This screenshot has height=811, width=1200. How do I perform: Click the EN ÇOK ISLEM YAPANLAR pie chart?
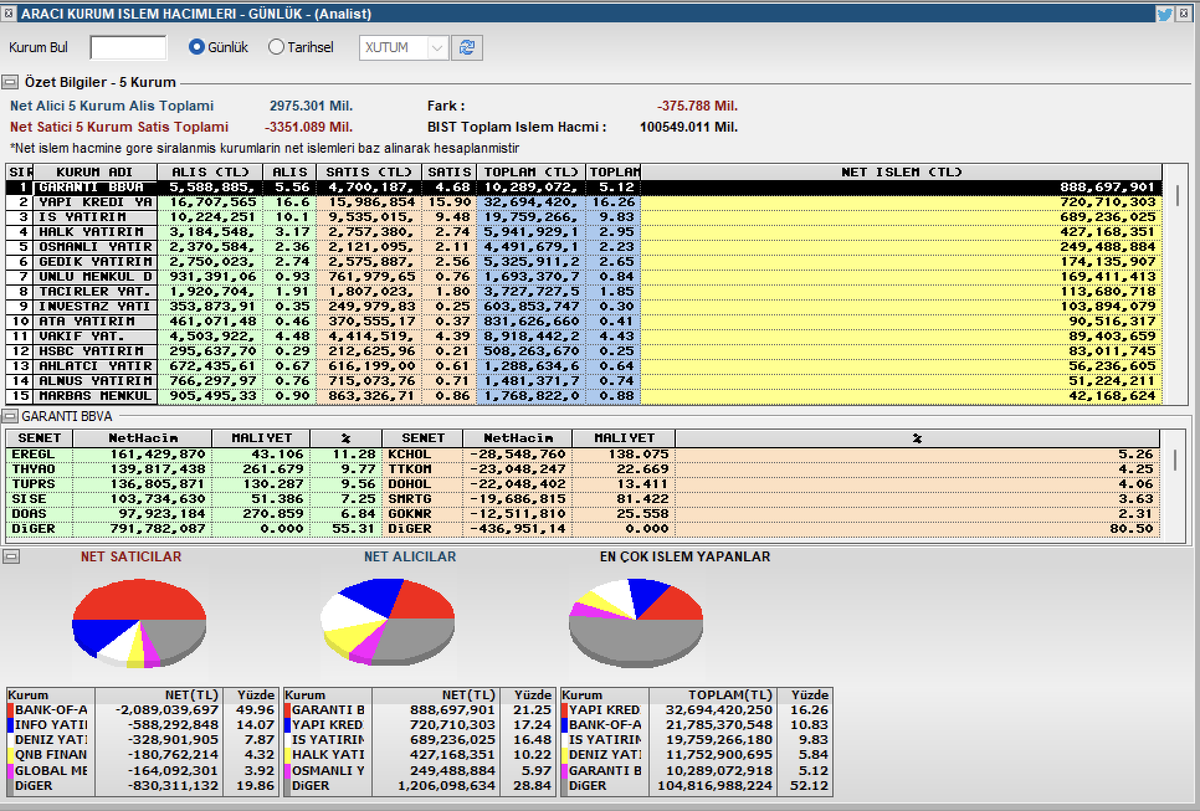[x=635, y=623]
